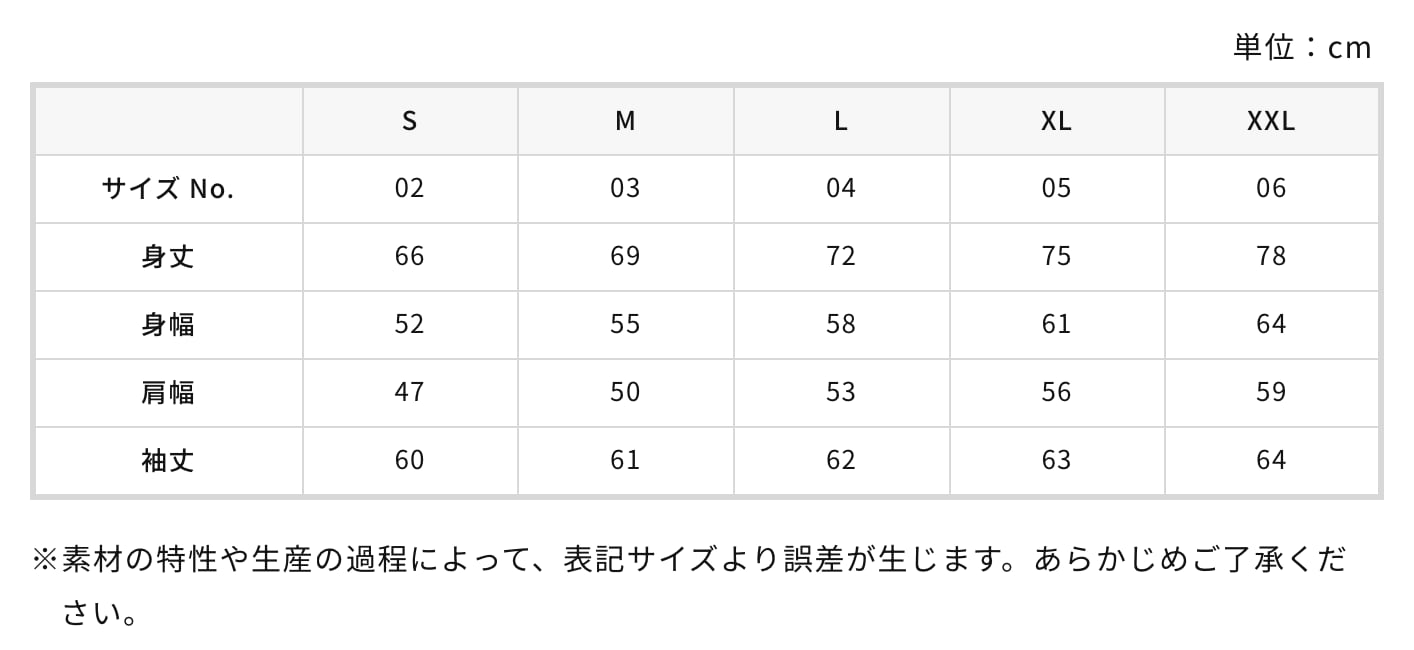Screen dimensions: 1414x650
Task: Select size number 06 cell
Action: (x=1271, y=188)
